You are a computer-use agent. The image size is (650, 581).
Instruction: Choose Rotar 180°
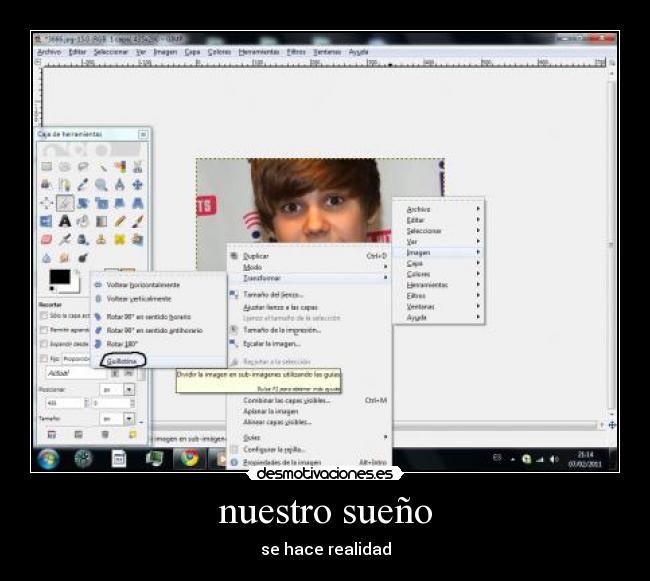coord(160,344)
